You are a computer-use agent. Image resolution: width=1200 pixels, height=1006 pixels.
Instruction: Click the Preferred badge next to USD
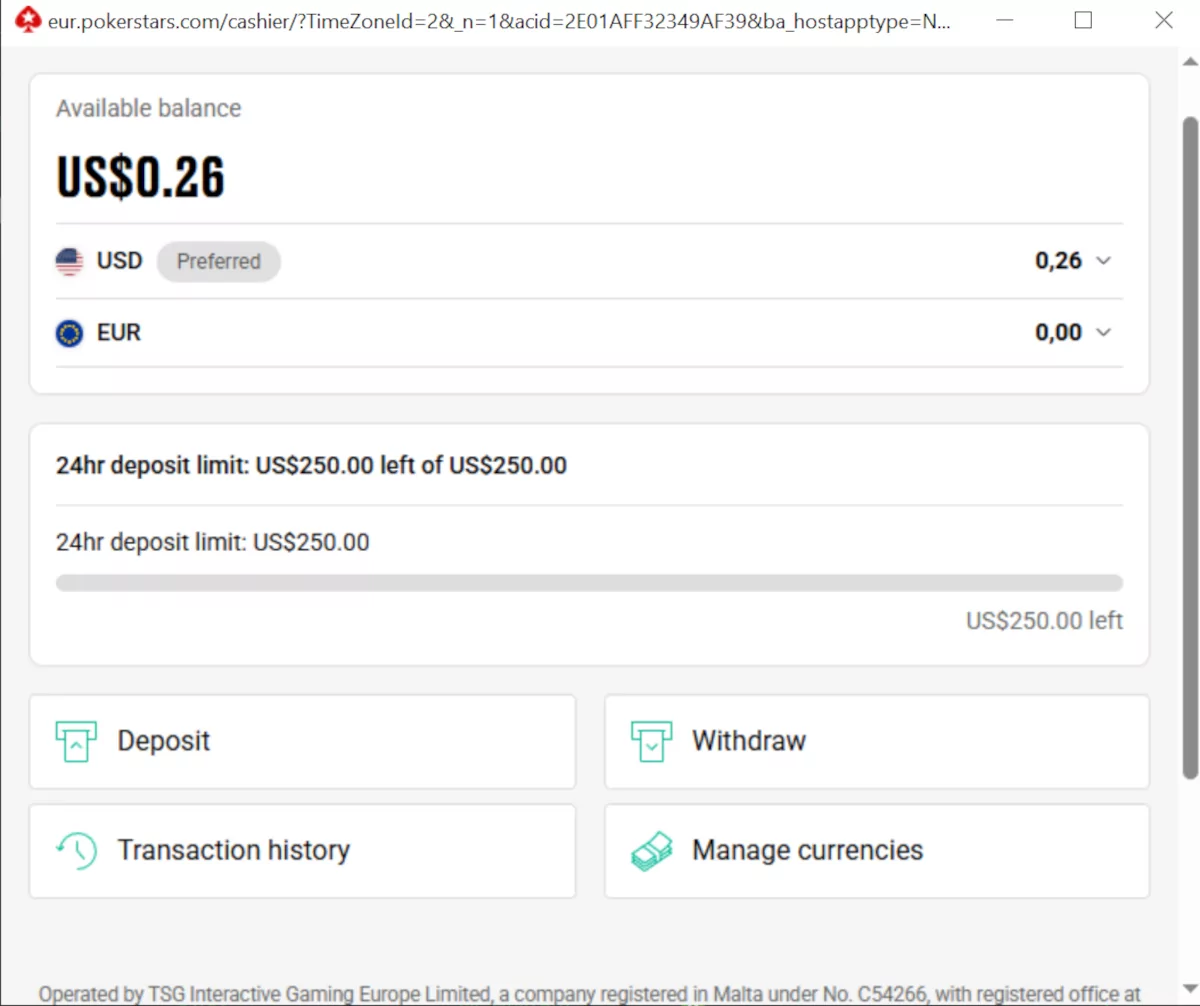coord(219,262)
